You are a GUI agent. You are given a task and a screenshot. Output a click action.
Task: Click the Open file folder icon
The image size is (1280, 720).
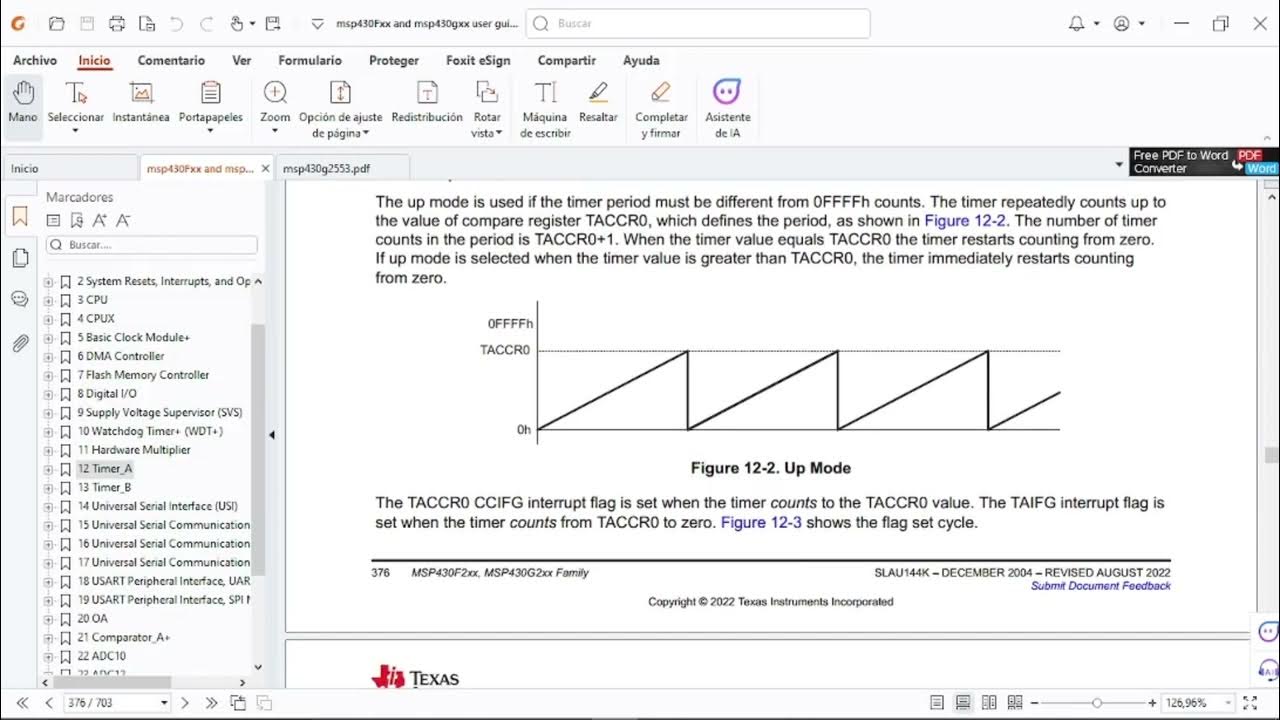coord(57,23)
